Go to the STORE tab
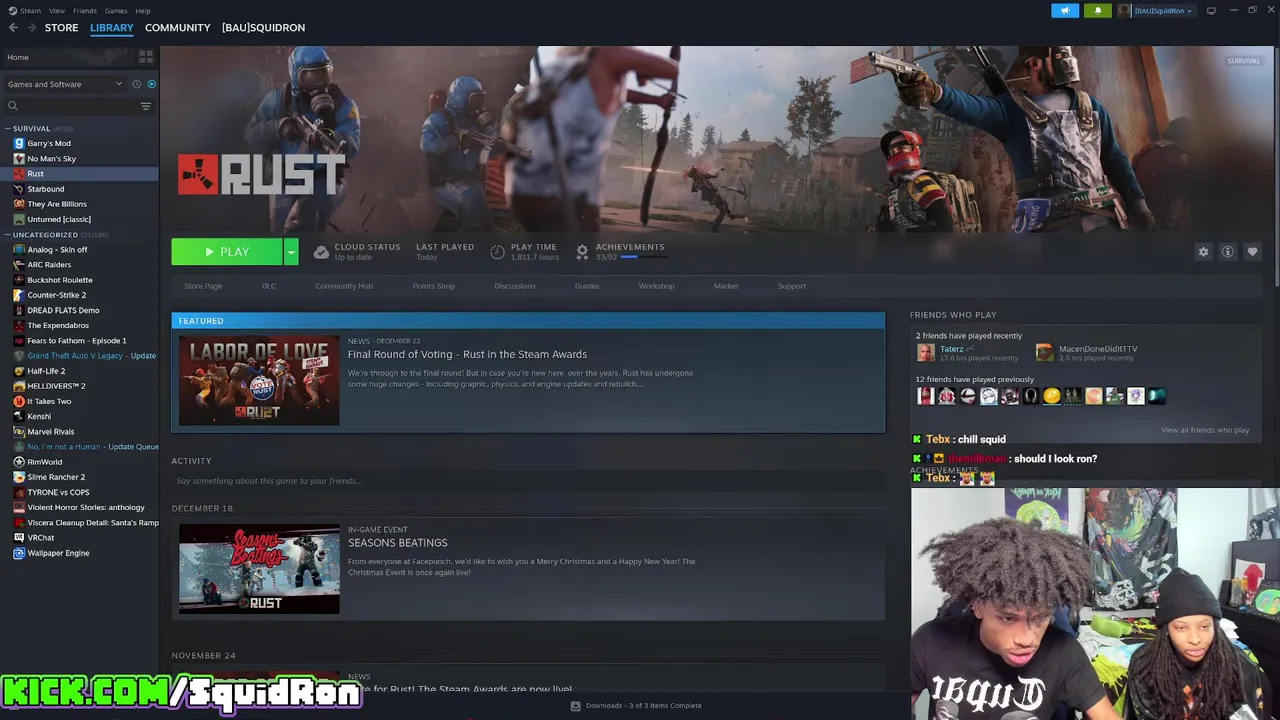Viewport: 1280px width, 720px height. click(61, 28)
